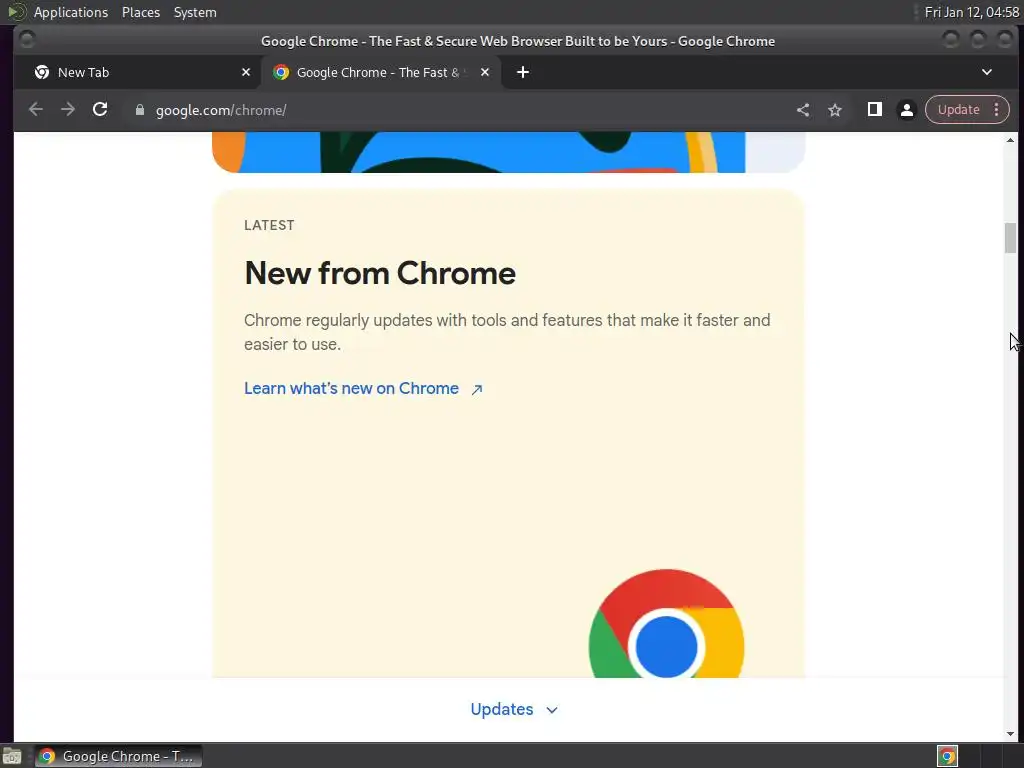Open tab search dropdown arrow
Viewport: 1024px width, 768px height.
point(987,72)
